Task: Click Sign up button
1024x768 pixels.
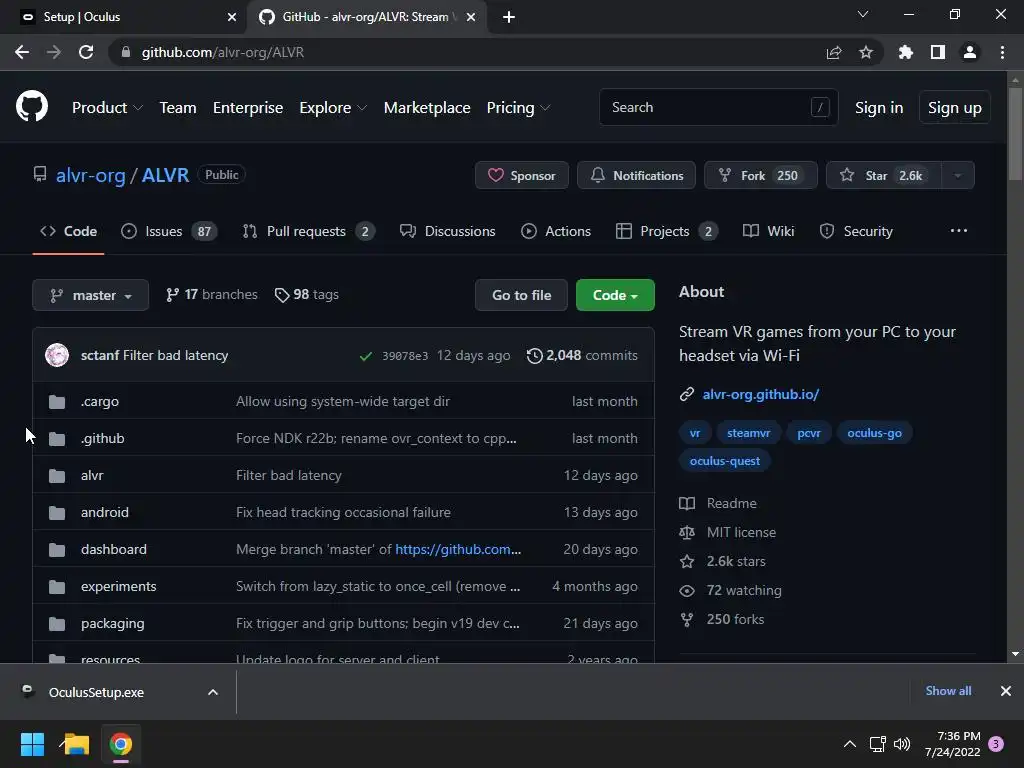Action: 954,108
